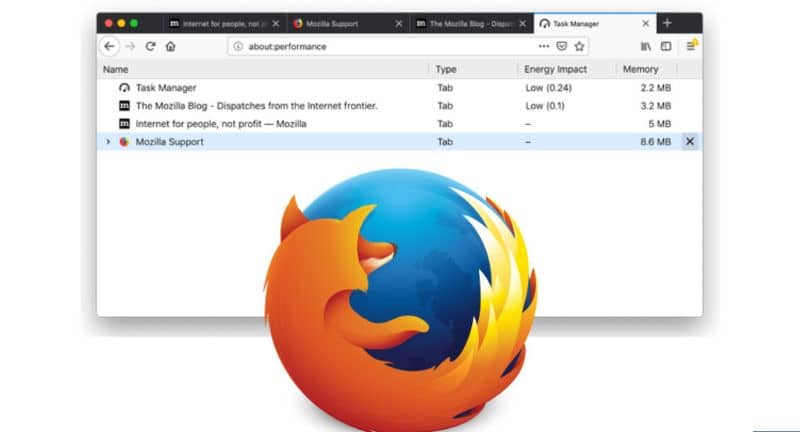This screenshot has width=800, height=432.
Task: Show site information icon in address bar
Action: click(x=238, y=46)
